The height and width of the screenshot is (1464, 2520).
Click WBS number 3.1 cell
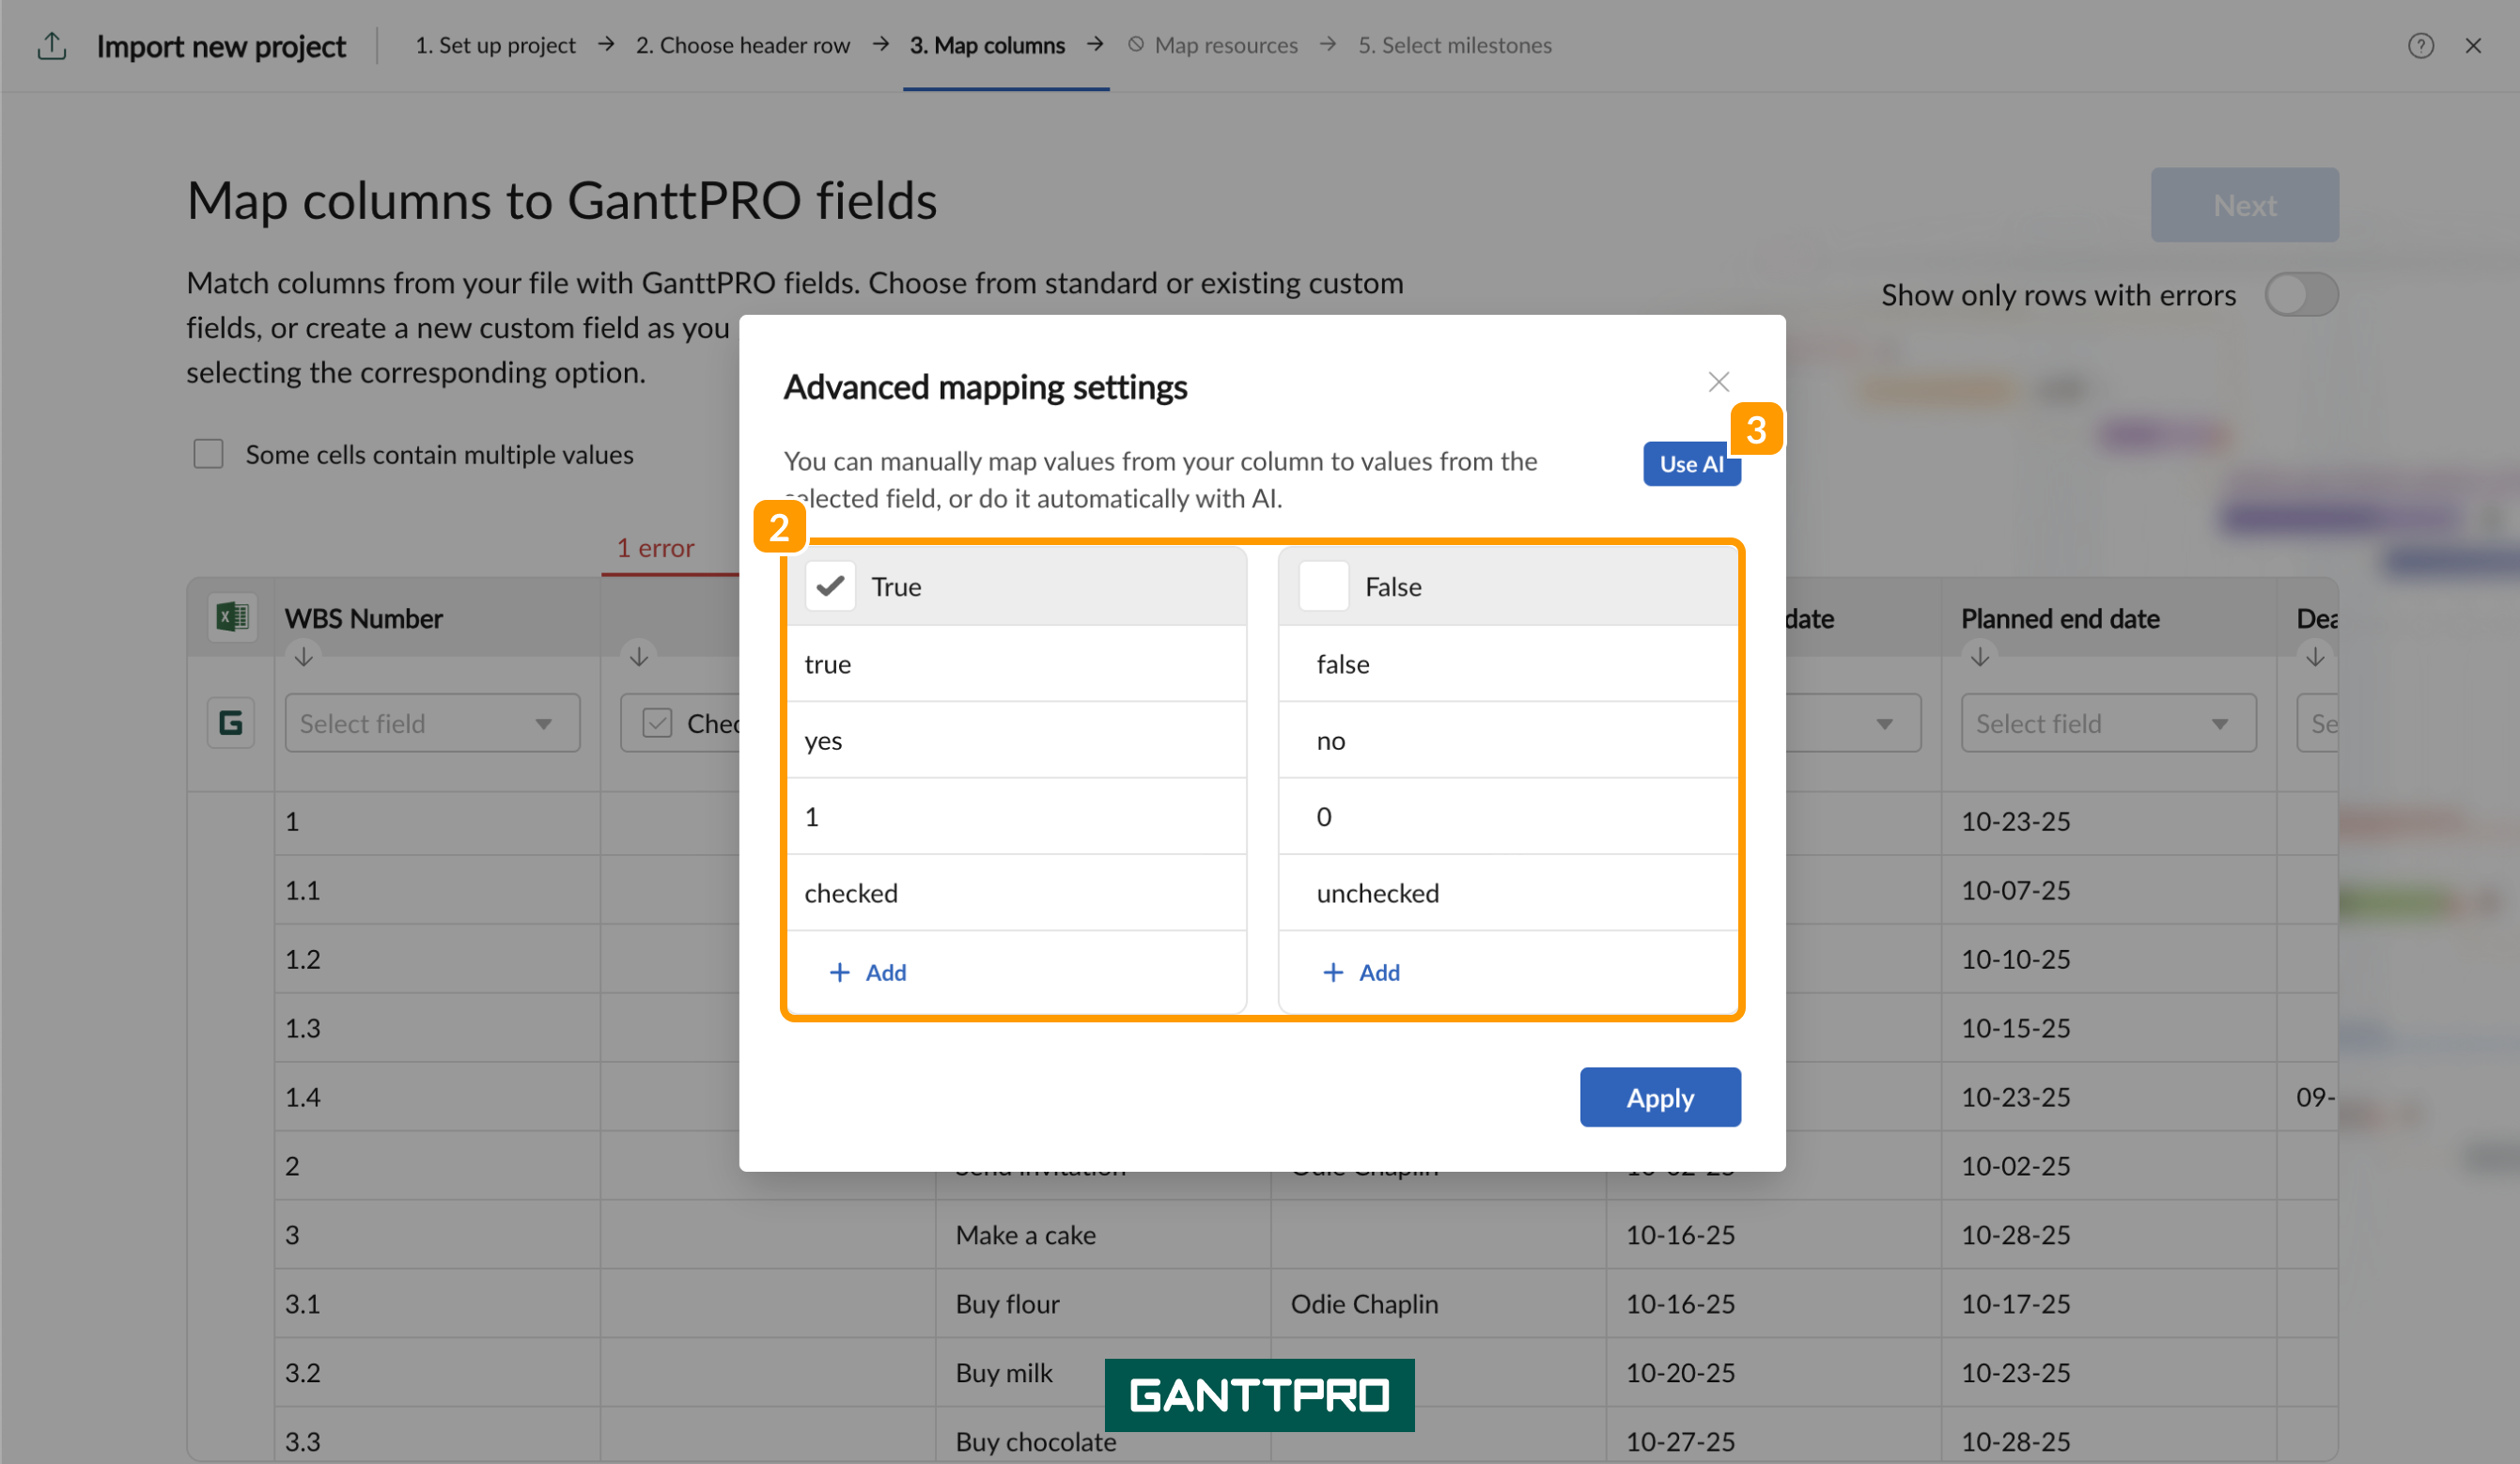pos(437,1303)
